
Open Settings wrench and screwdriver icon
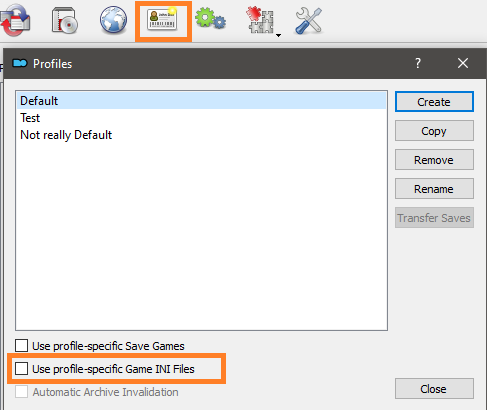pos(309,21)
